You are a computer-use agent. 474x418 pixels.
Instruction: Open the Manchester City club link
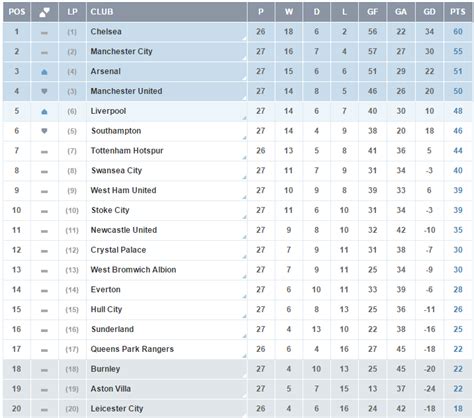pos(121,52)
